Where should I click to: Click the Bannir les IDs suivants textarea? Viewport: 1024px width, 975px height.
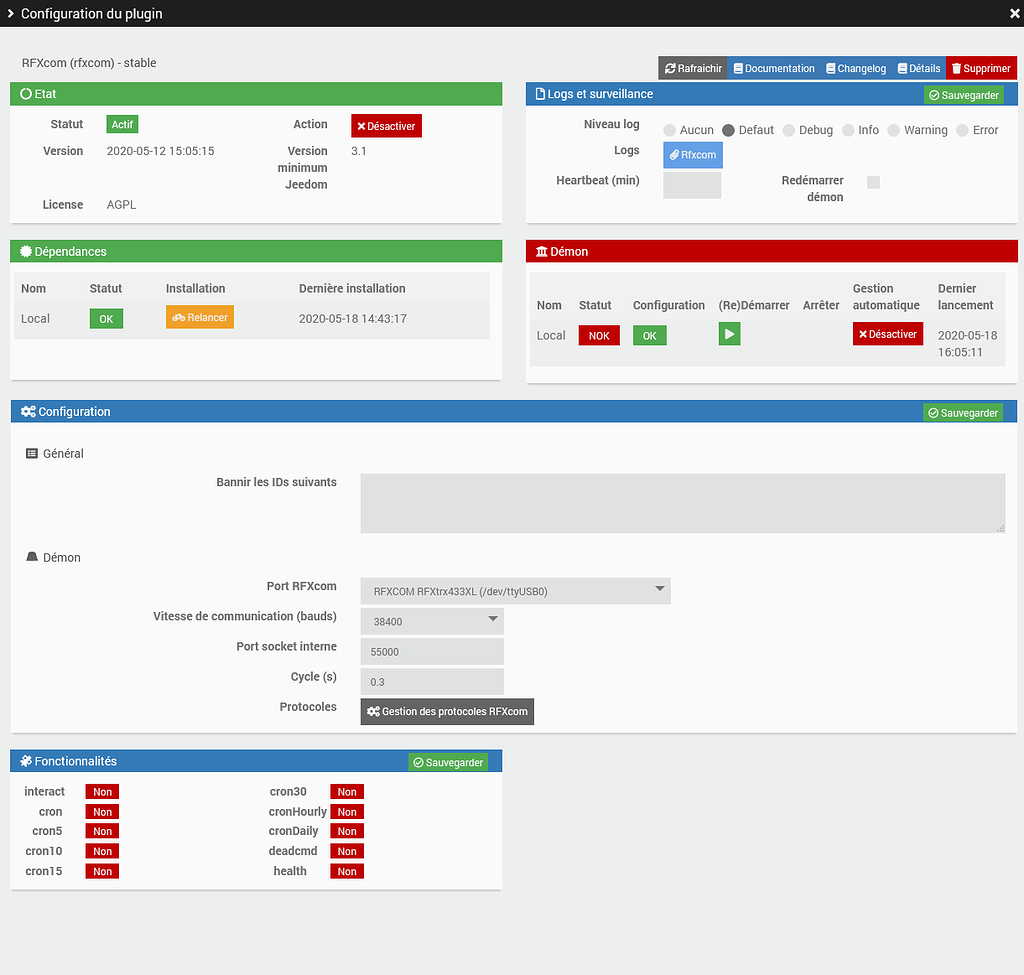(x=682, y=503)
